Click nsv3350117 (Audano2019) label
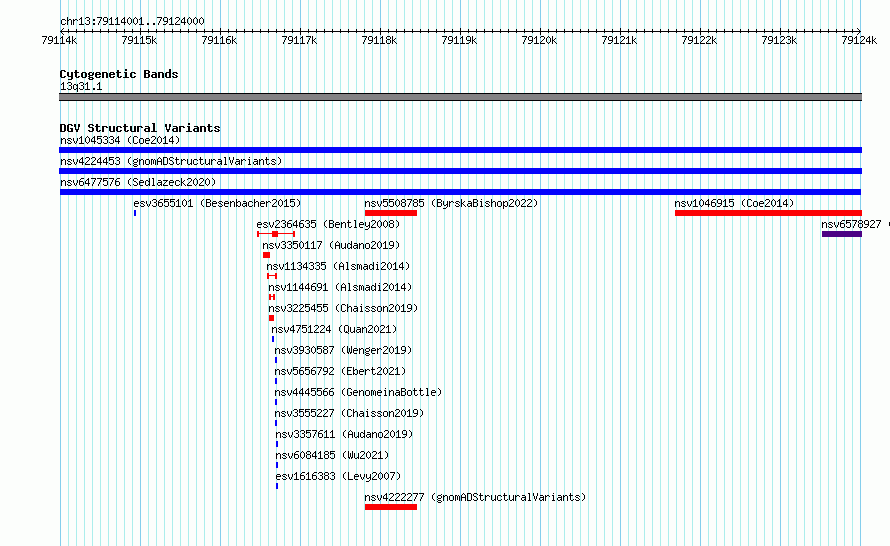Viewport: 890px width, 546px height. 331,245
